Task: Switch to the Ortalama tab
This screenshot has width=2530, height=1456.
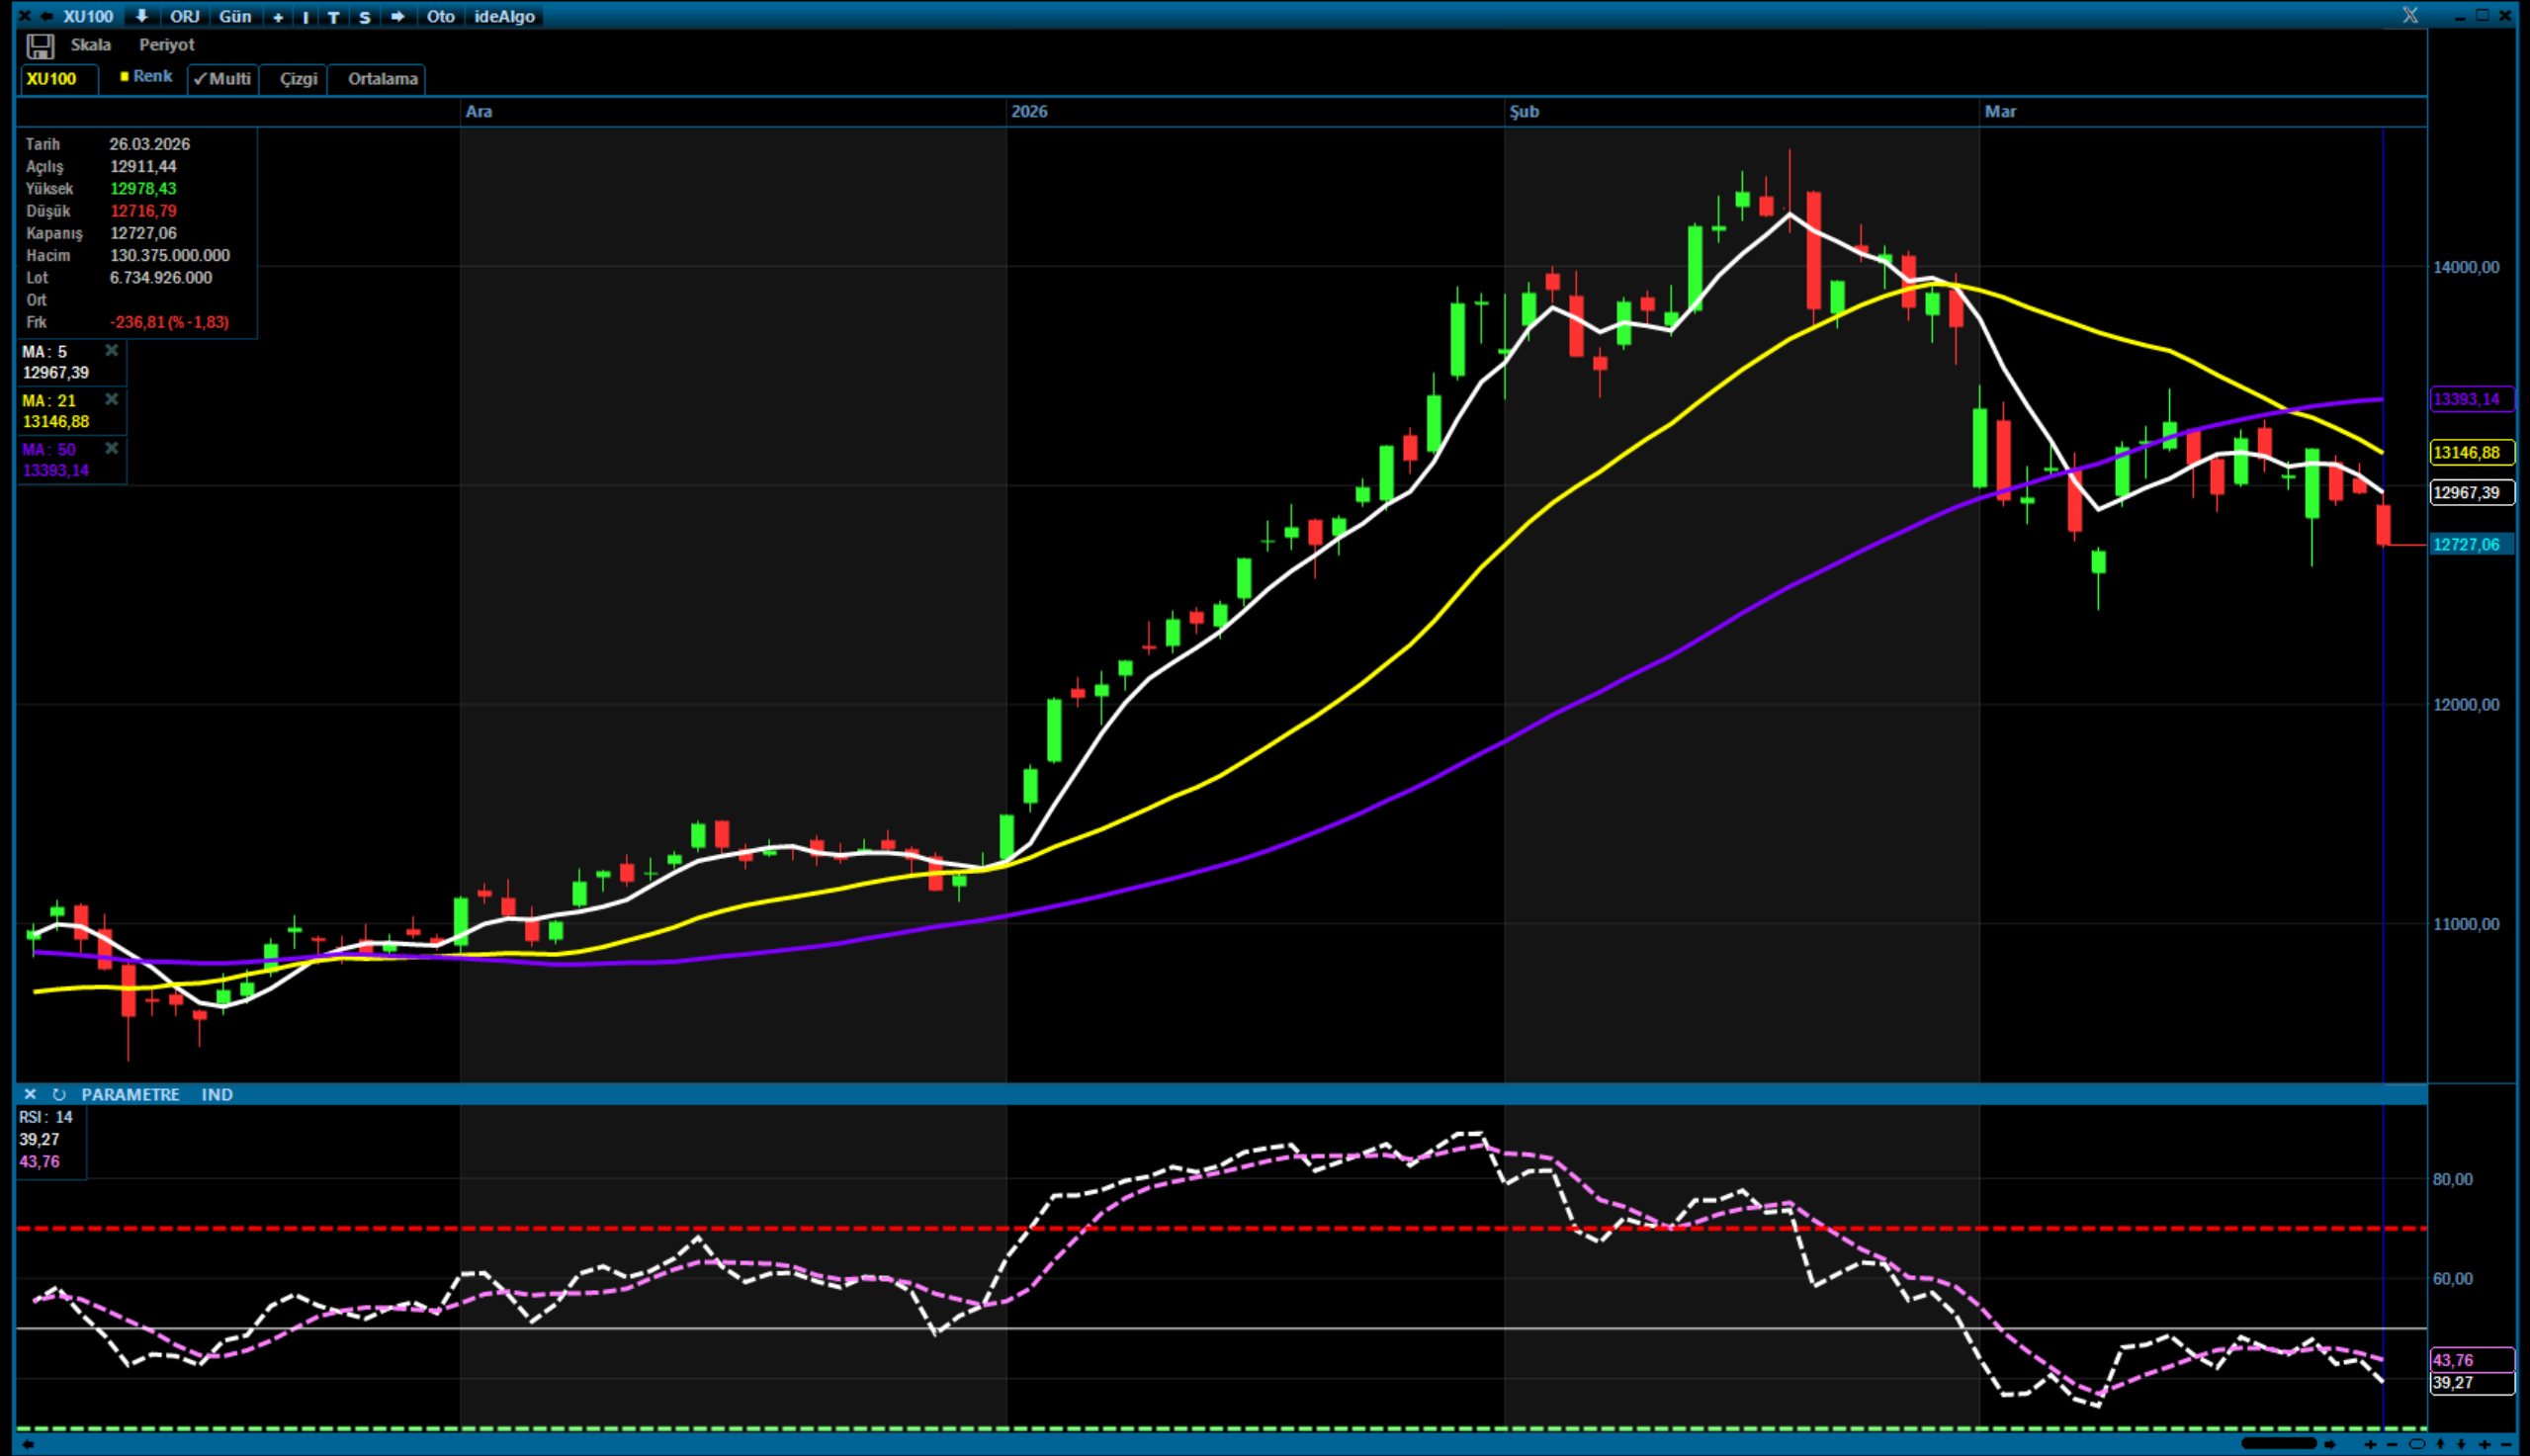Action: (382, 79)
